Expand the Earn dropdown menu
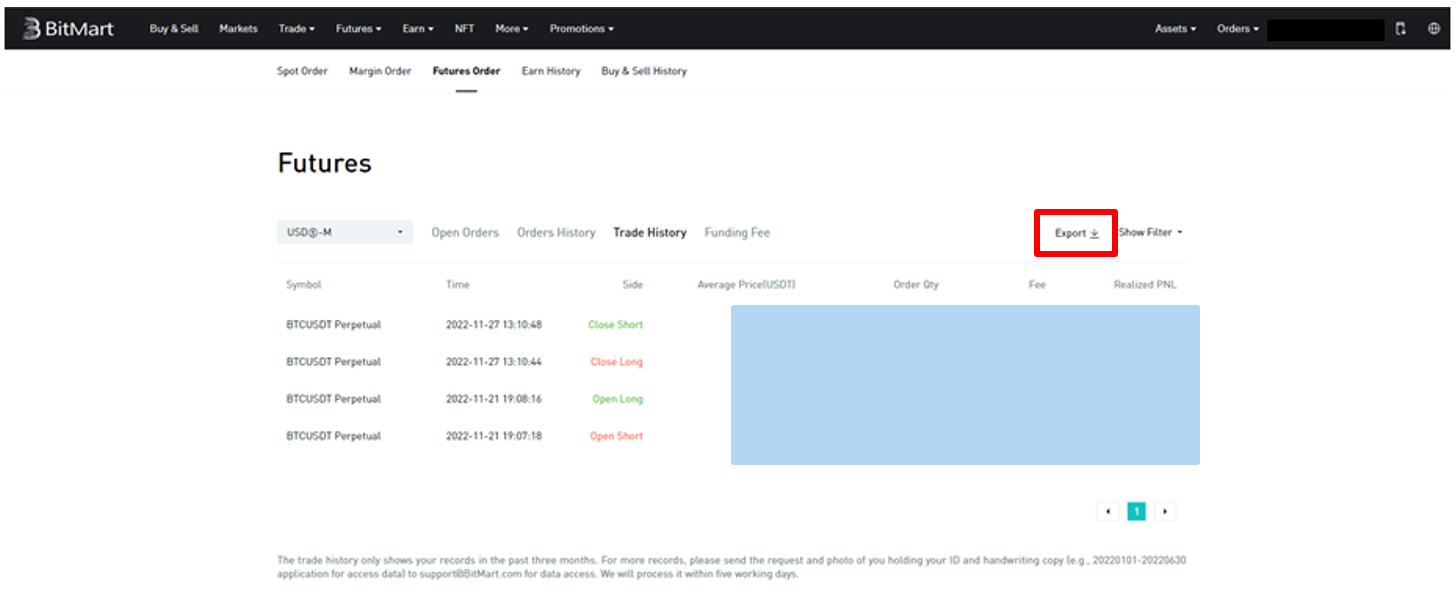 (x=418, y=29)
